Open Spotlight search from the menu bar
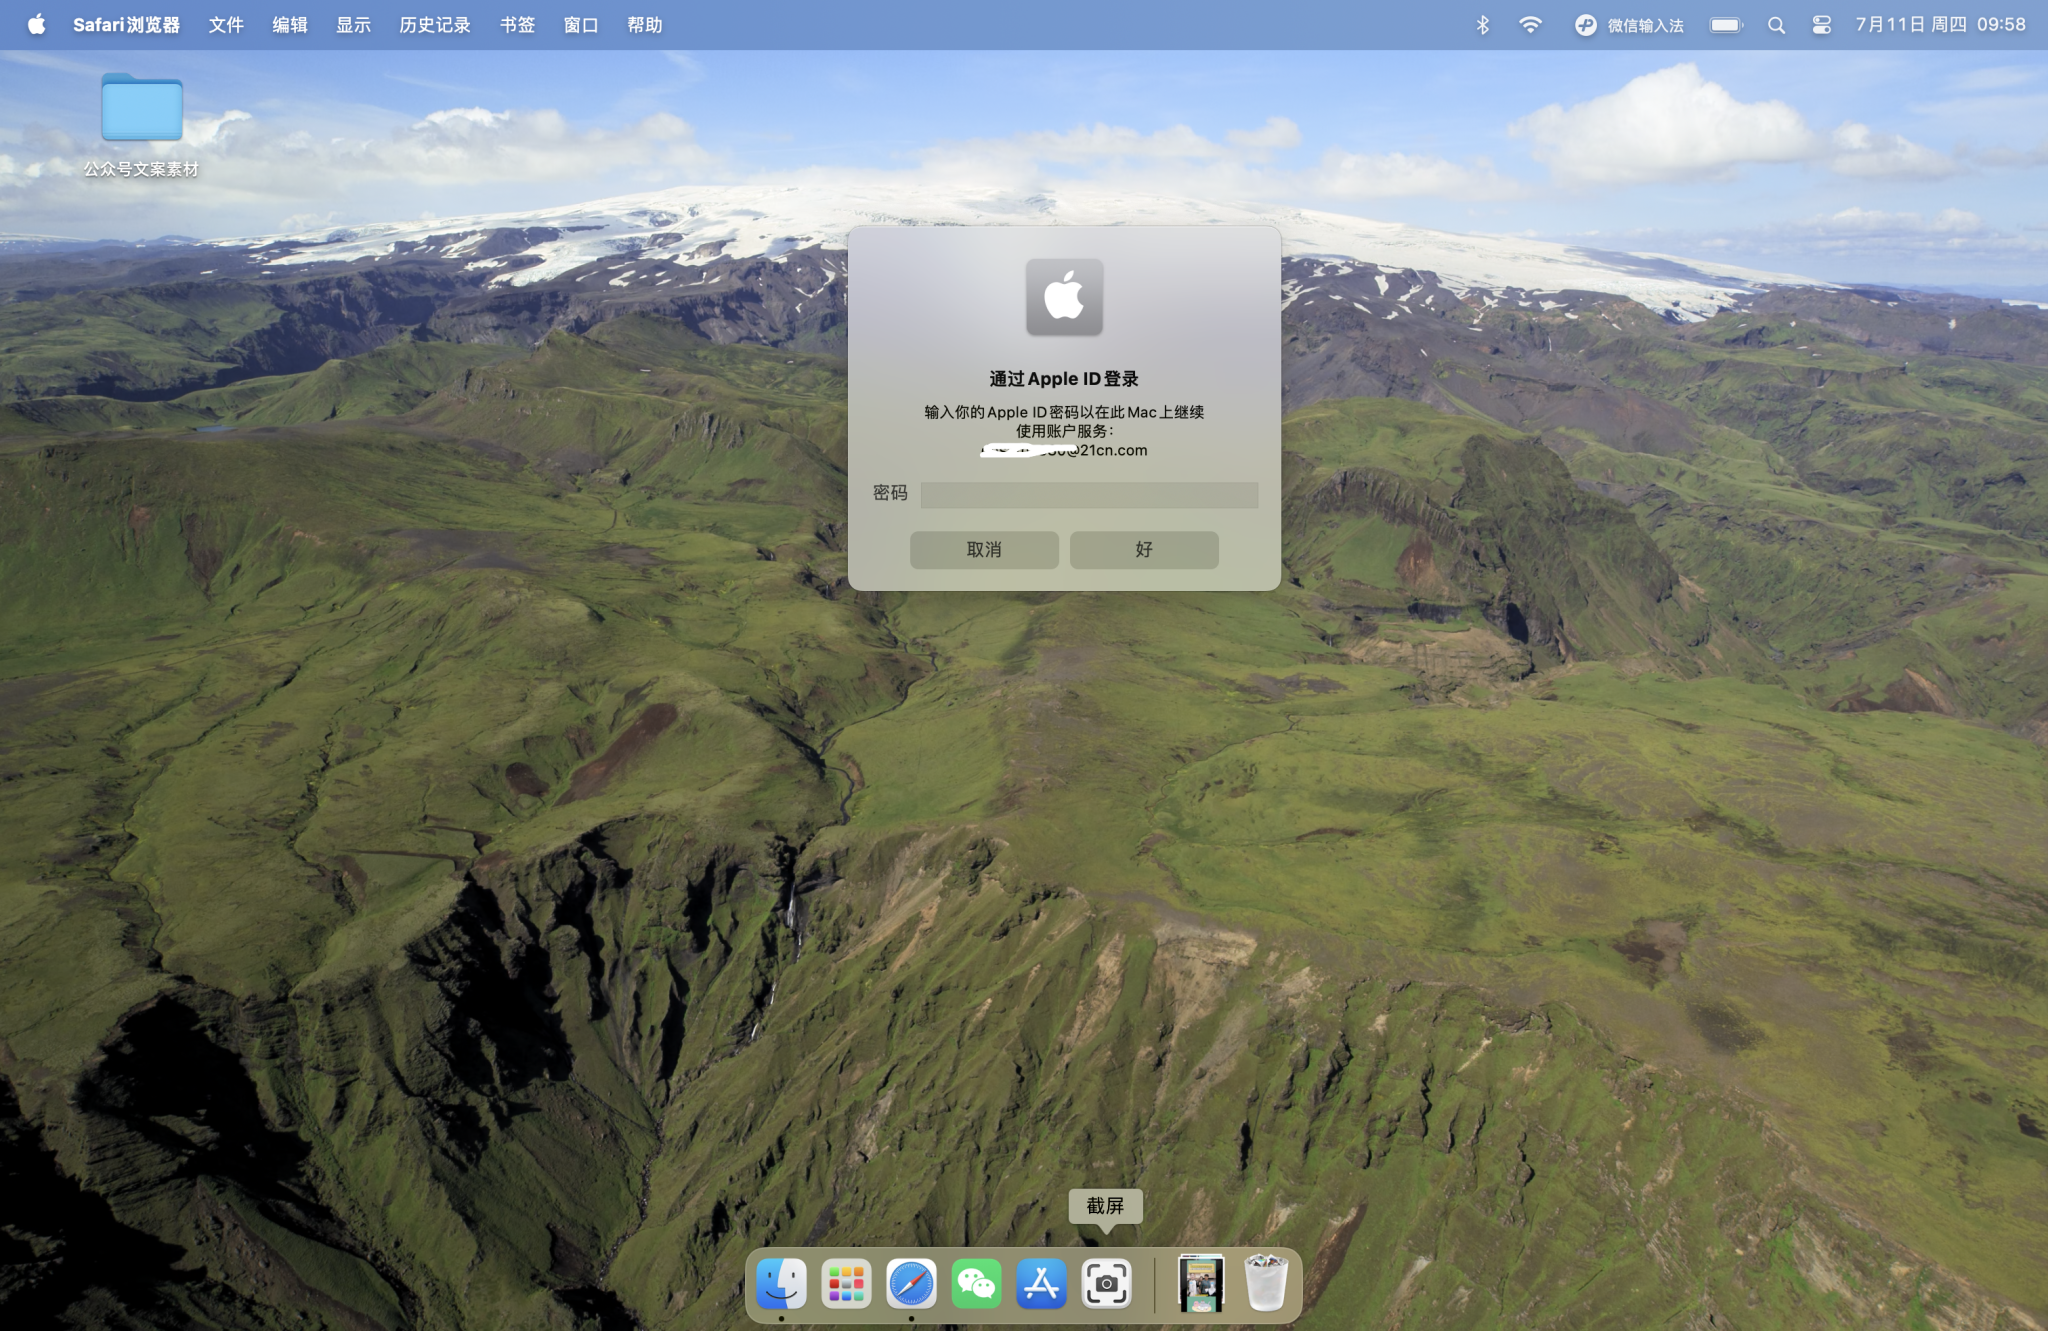The height and width of the screenshot is (1331, 2048). [x=1776, y=25]
